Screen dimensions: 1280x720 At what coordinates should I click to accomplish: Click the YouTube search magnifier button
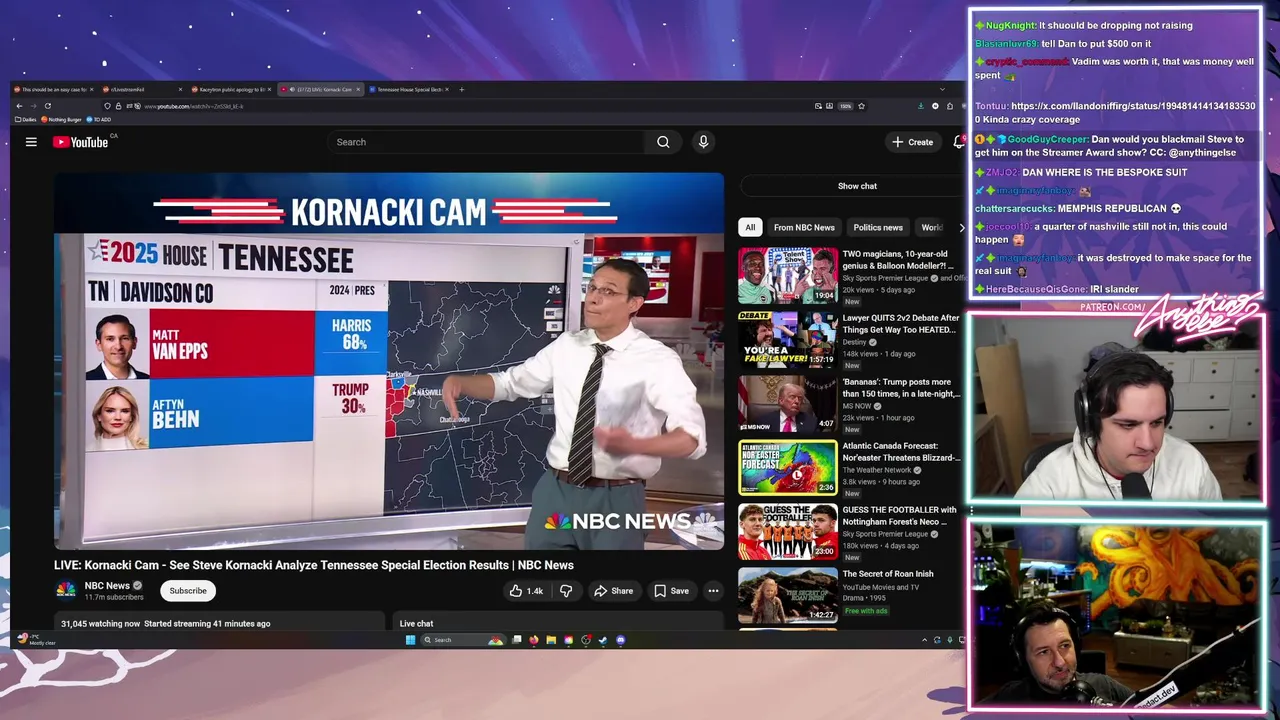click(x=663, y=142)
